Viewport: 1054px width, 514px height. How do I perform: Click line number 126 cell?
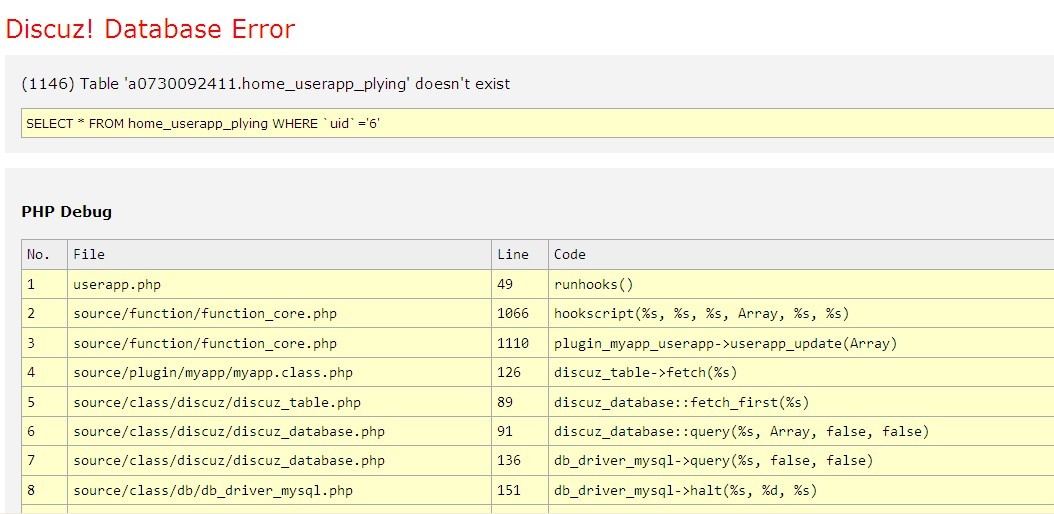click(x=520, y=372)
